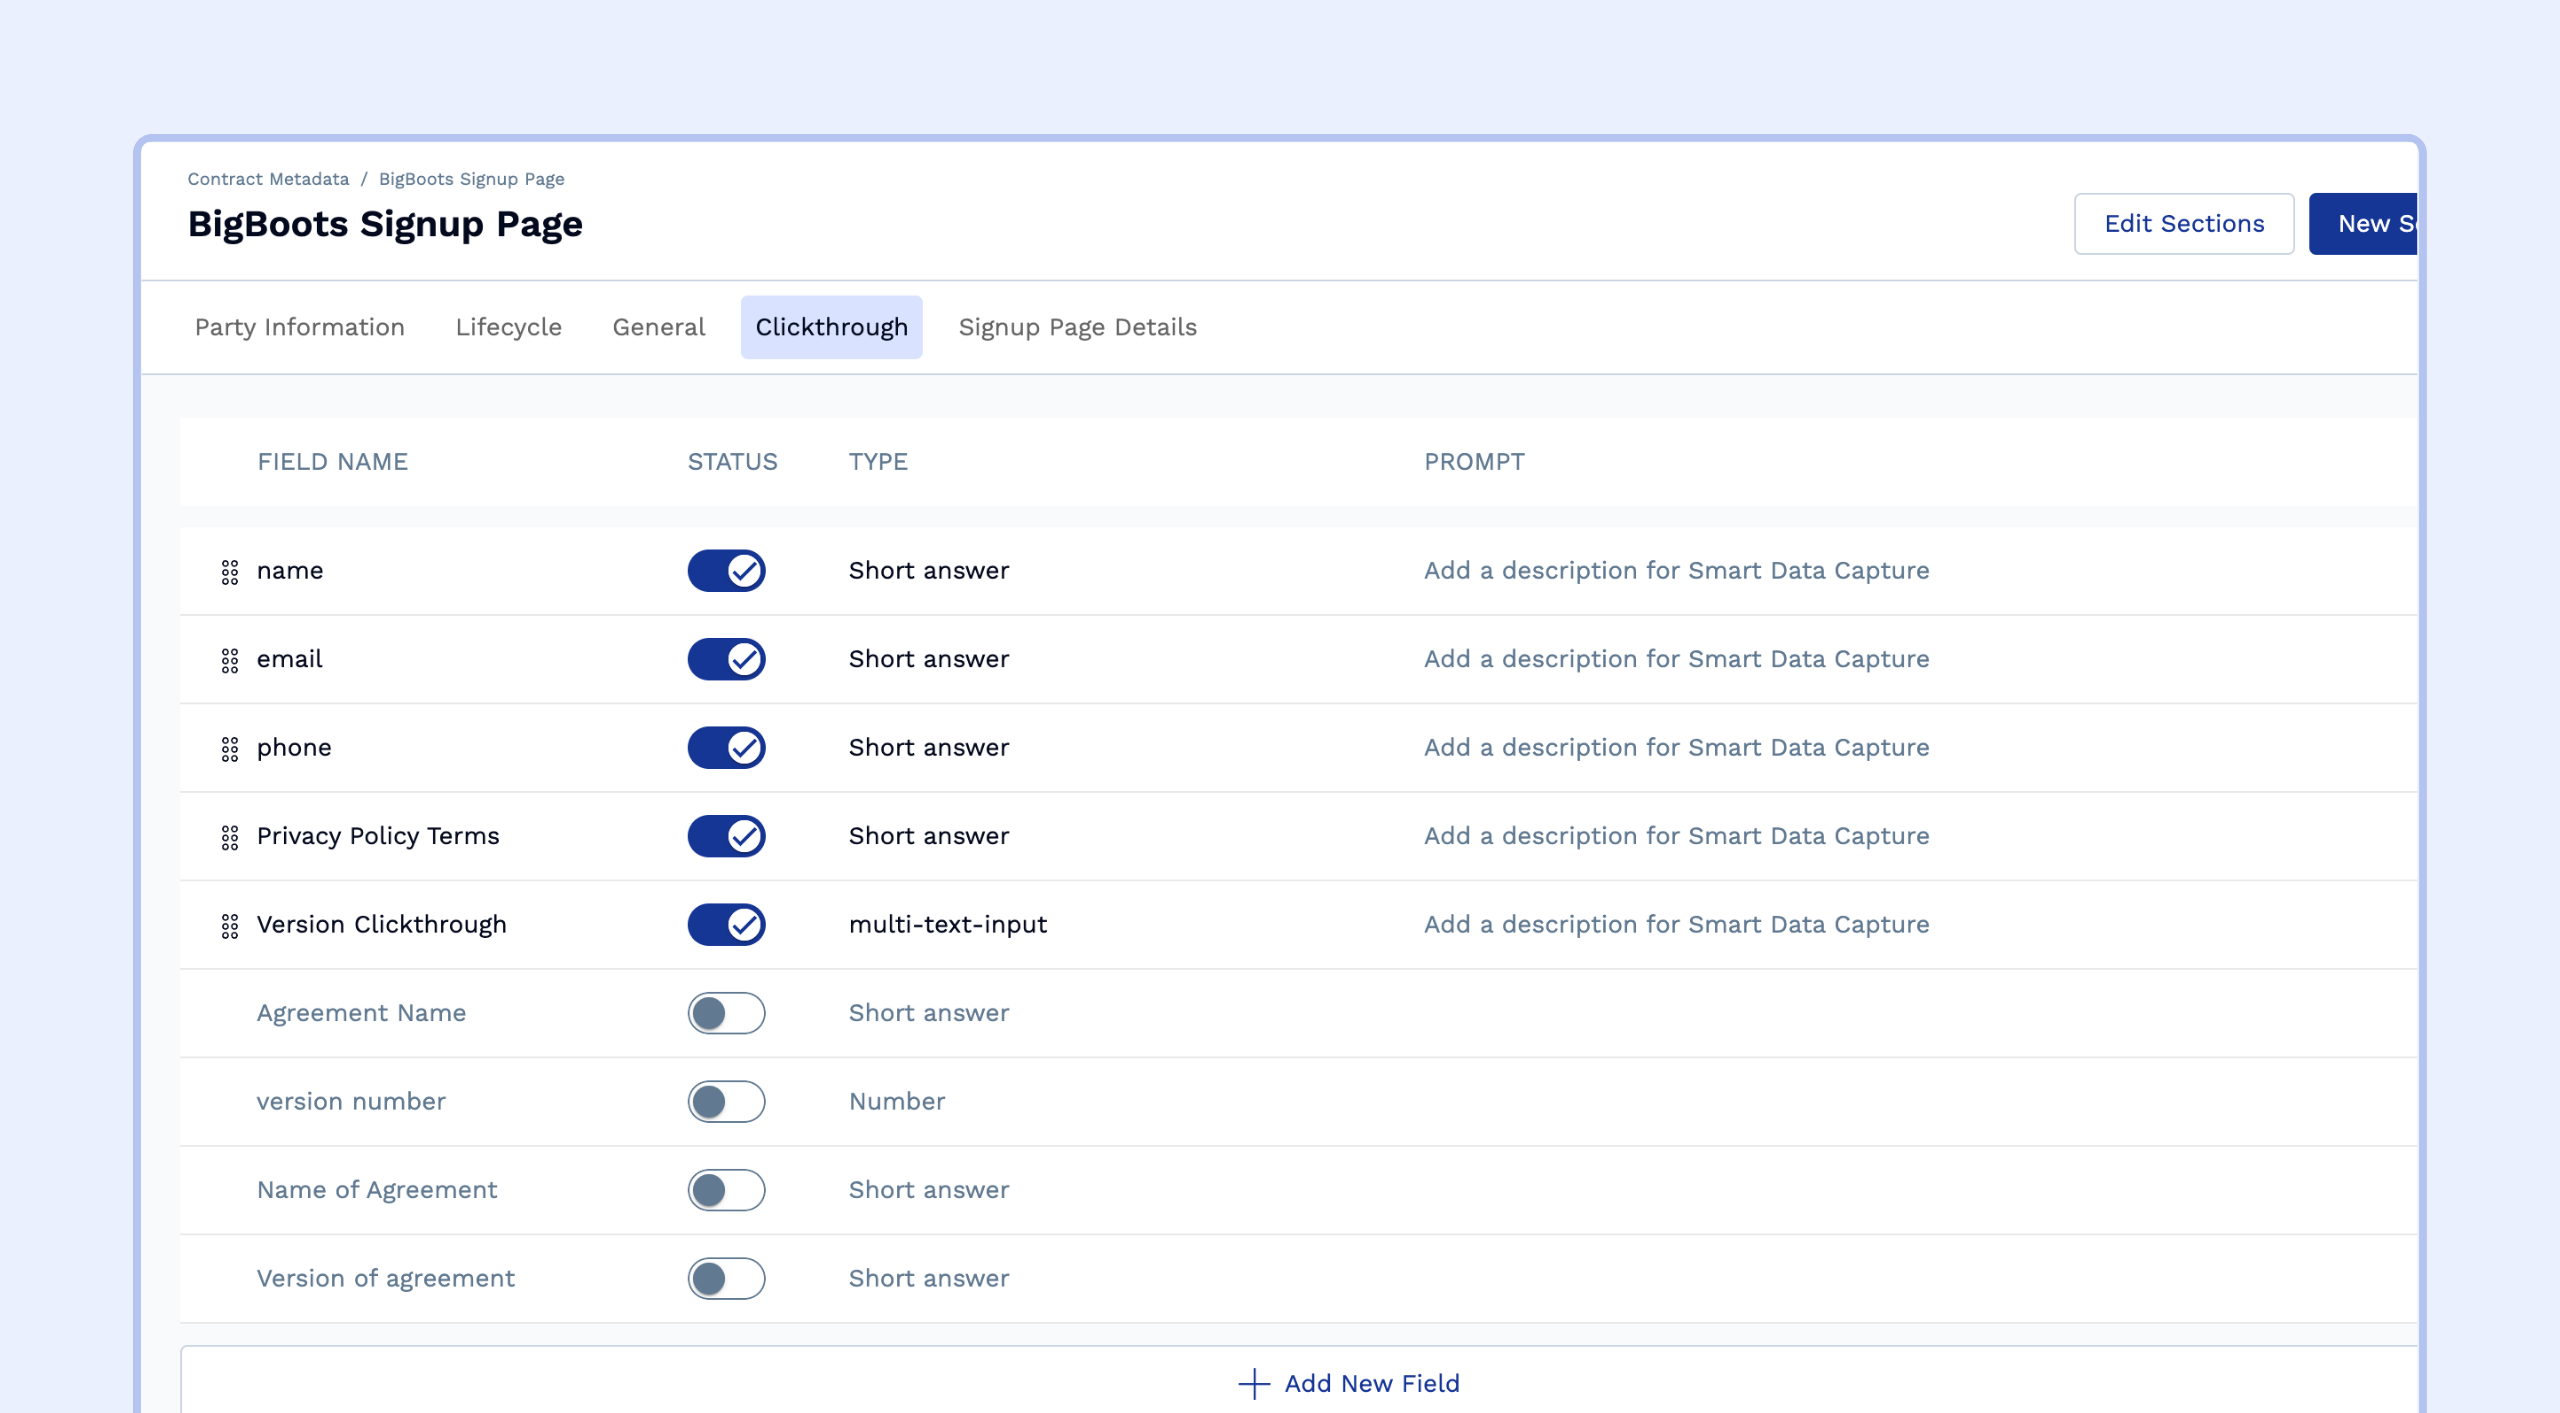Click drag handle icon beside email field
The image size is (2560, 1413).
click(x=230, y=660)
